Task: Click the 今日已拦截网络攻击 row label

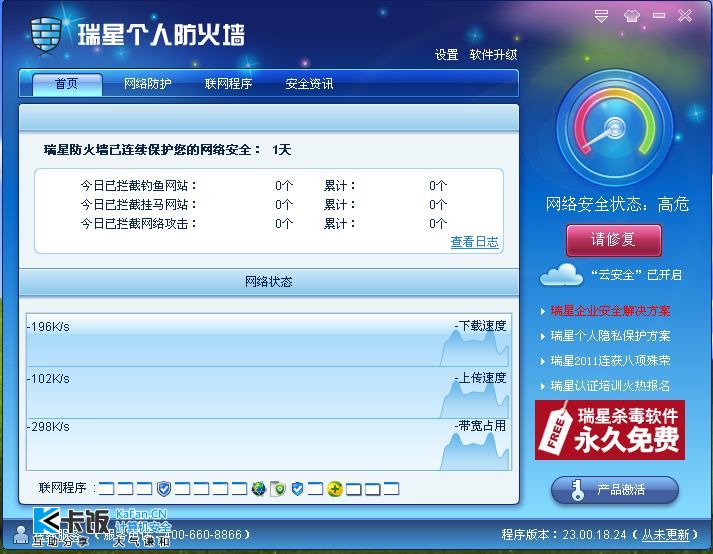Action: pos(138,224)
